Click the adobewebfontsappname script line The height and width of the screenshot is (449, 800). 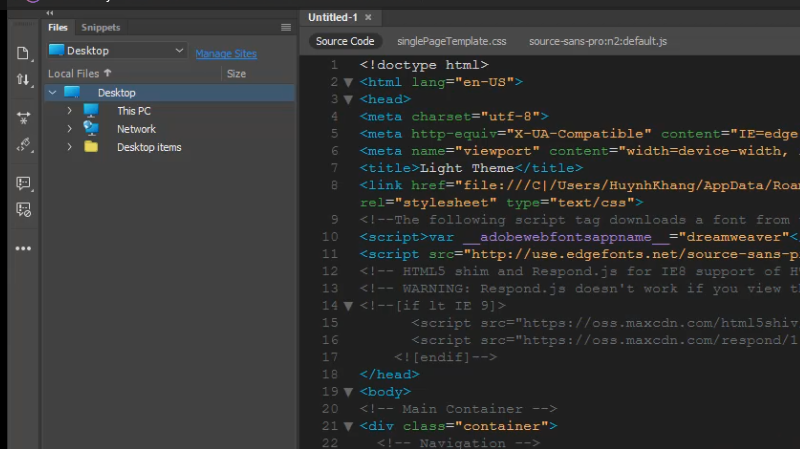[579, 237]
